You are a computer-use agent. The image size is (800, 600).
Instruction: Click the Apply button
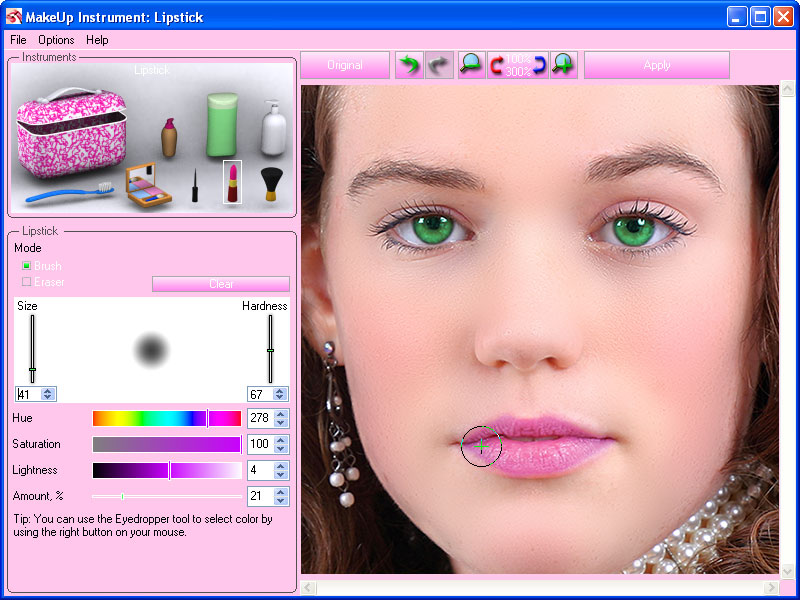tap(657, 64)
